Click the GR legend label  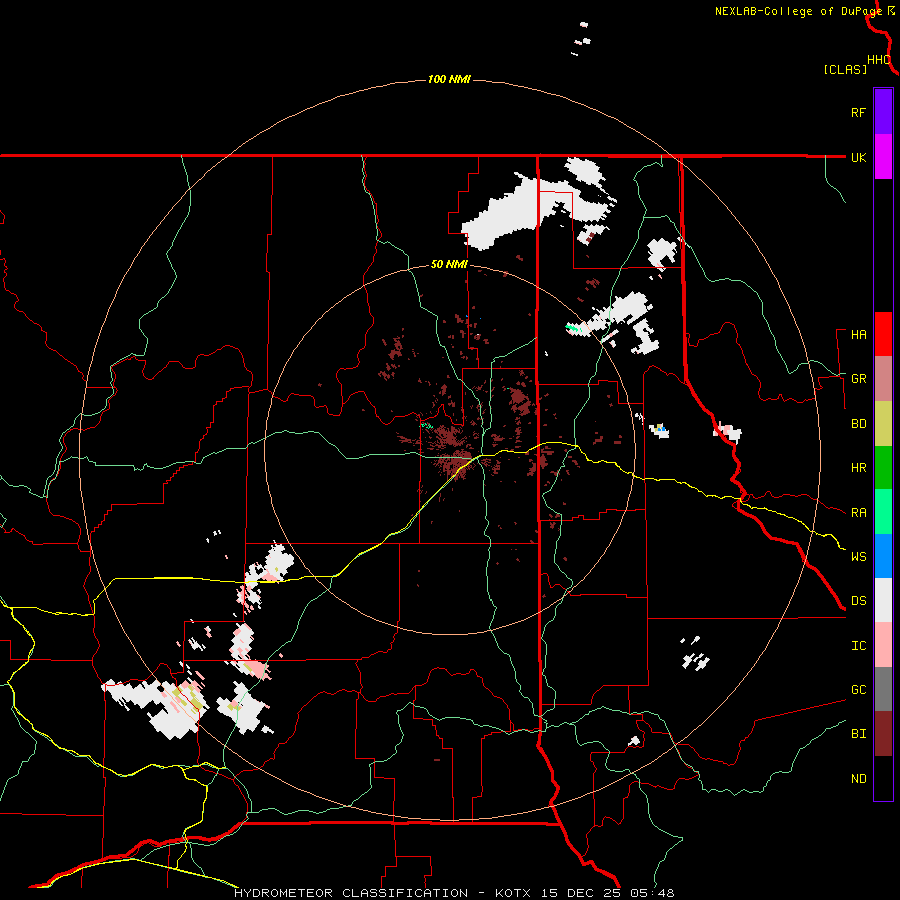pos(858,379)
